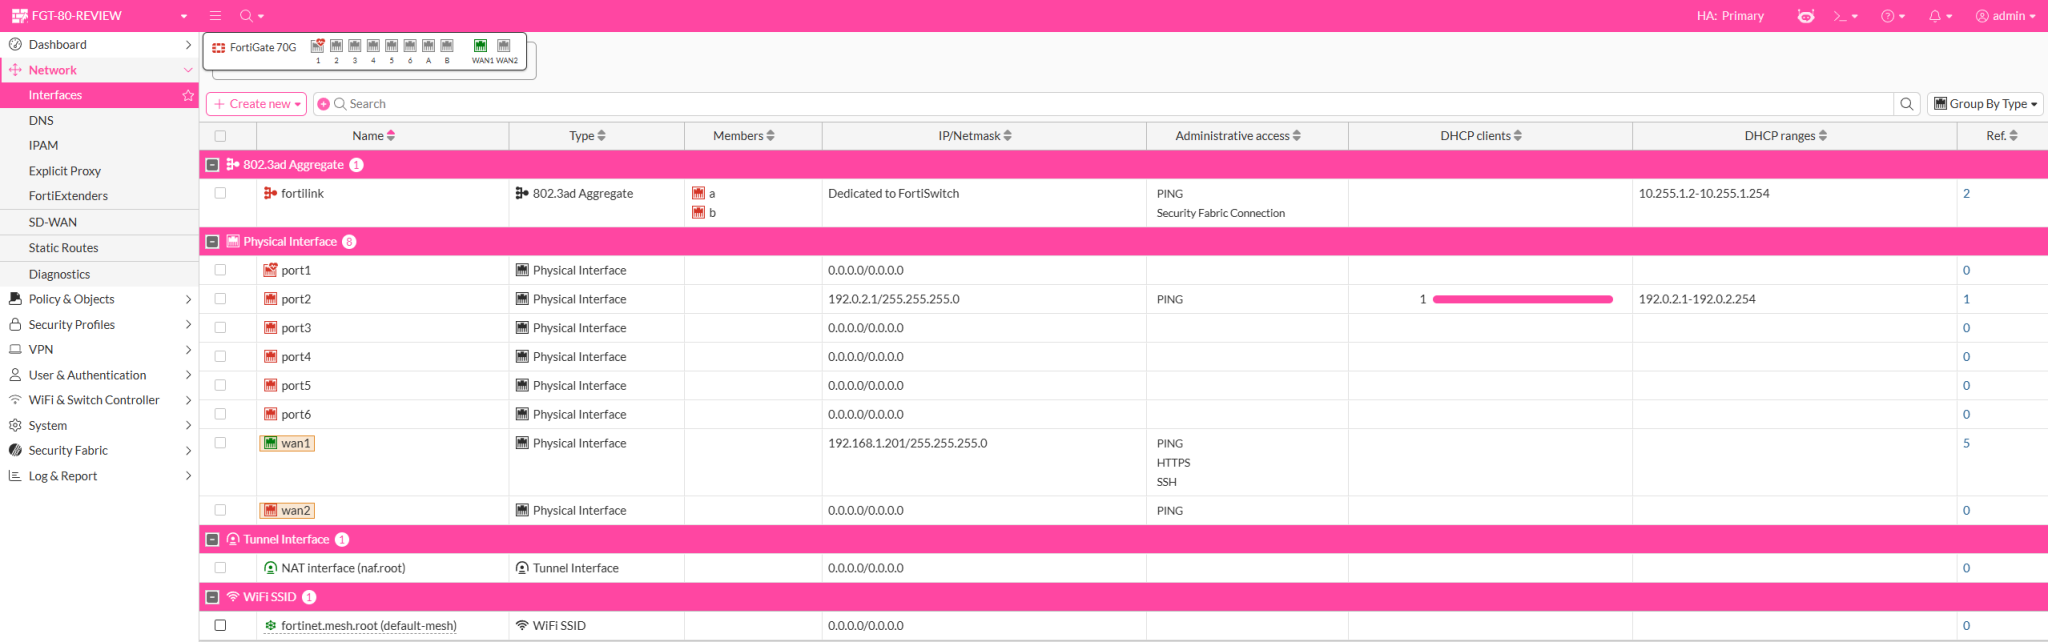The image size is (2048, 642).
Task: Click the wan1 green port icon
Action: pyautogui.click(x=270, y=443)
